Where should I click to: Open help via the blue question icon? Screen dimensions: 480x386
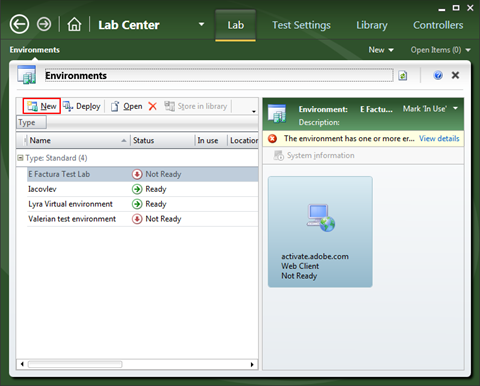click(438, 75)
